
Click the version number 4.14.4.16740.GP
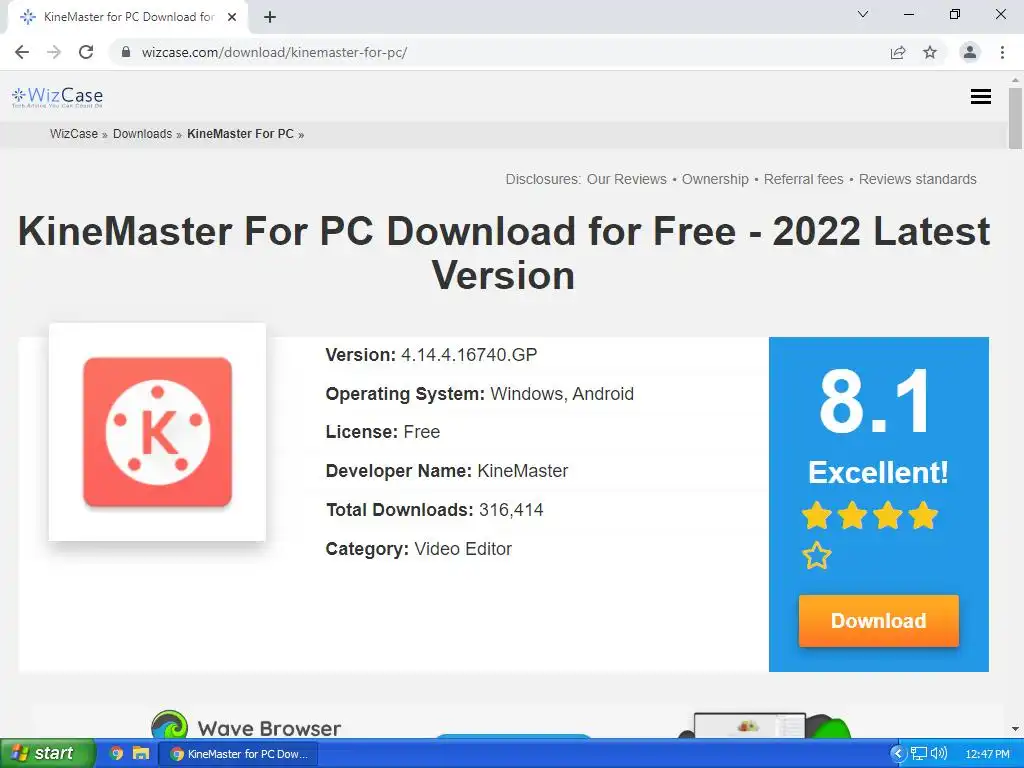click(469, 355)
